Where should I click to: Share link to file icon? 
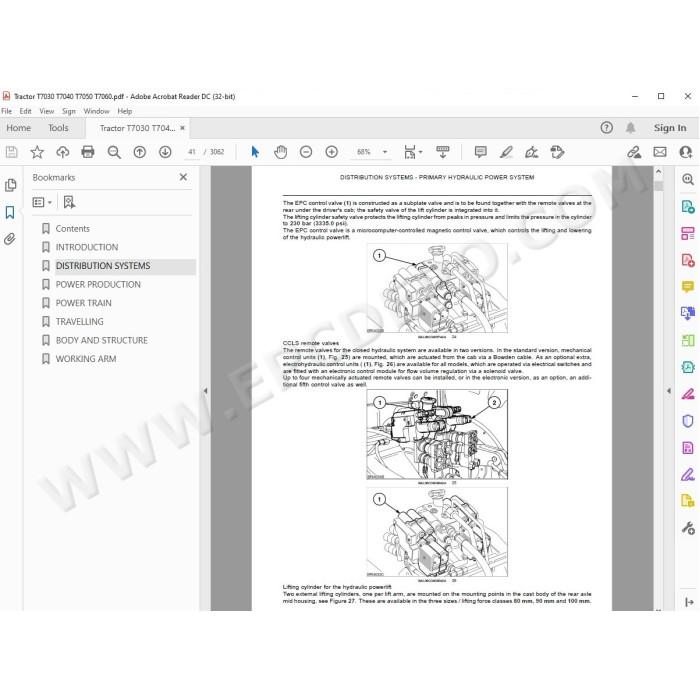tap(634, 152)
